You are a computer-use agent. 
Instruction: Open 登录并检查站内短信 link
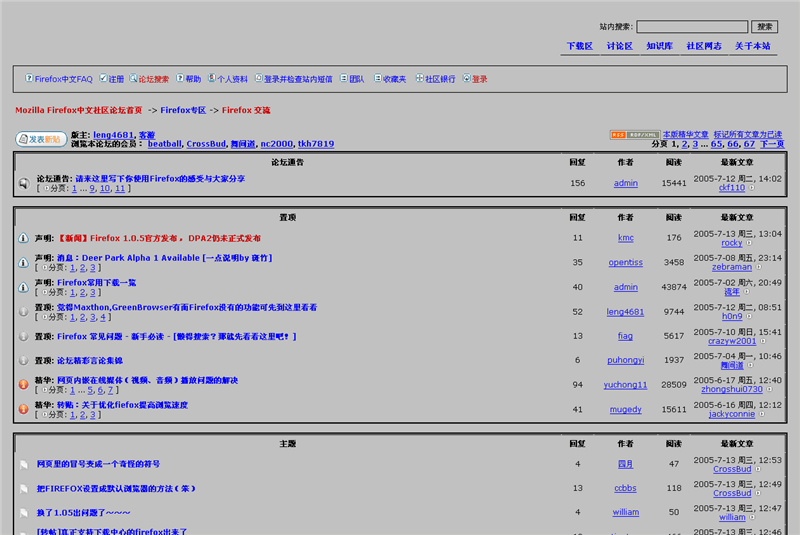pos(298,79)
